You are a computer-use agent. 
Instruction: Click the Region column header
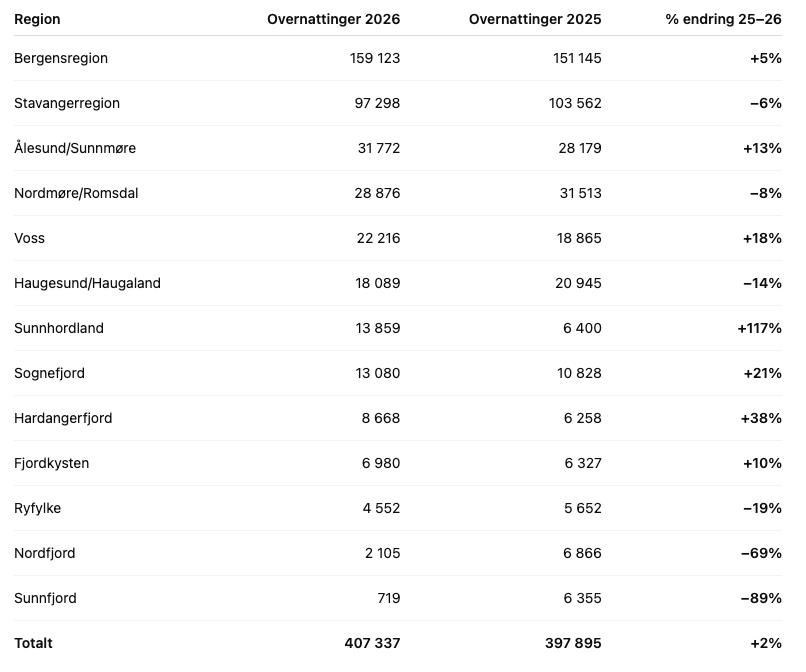37,19
